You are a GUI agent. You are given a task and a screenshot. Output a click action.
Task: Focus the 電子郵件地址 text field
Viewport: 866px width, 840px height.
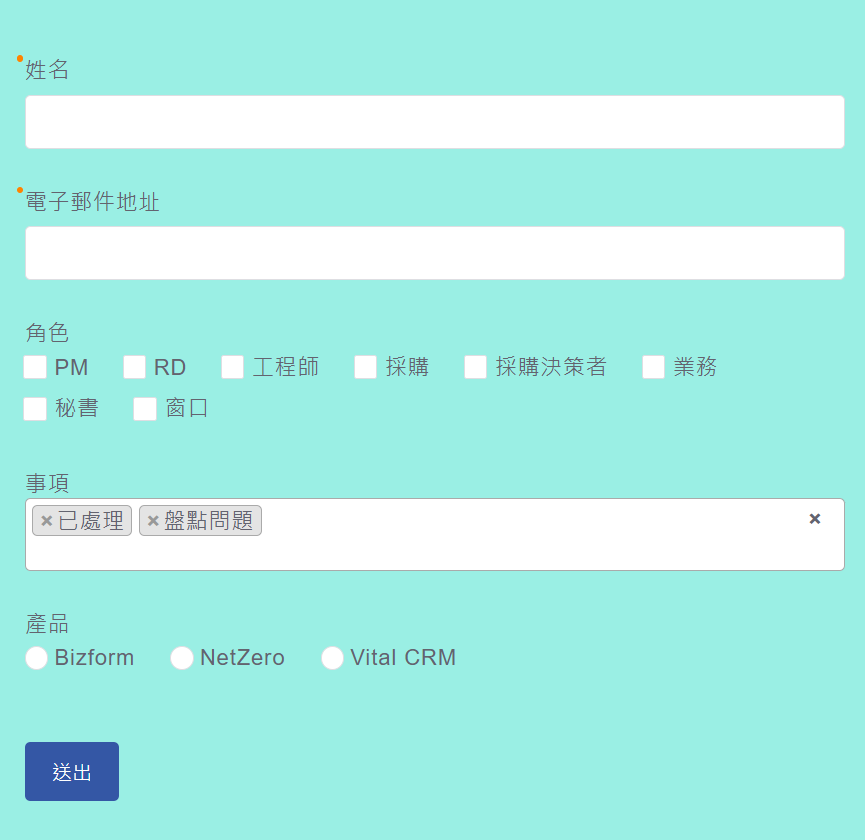(435, 253)
